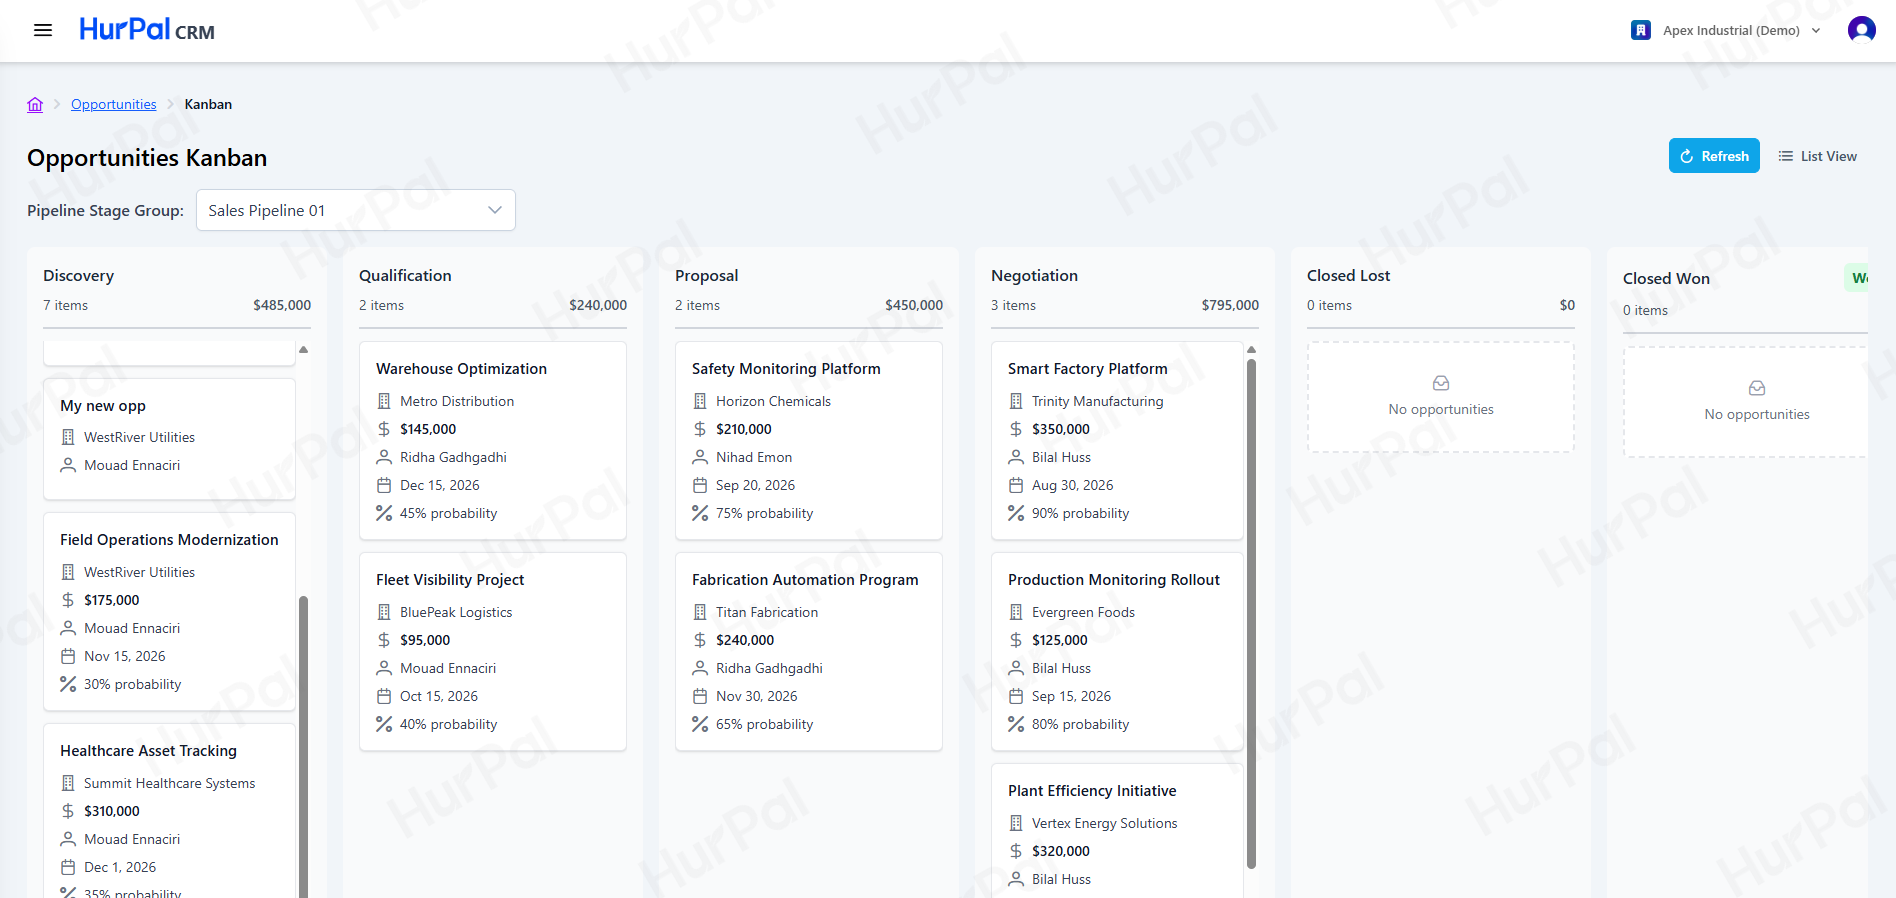Viewport: 1896px width, 898px height.
Task: Go to home via breadcrumb house icon
Action: 35,104
